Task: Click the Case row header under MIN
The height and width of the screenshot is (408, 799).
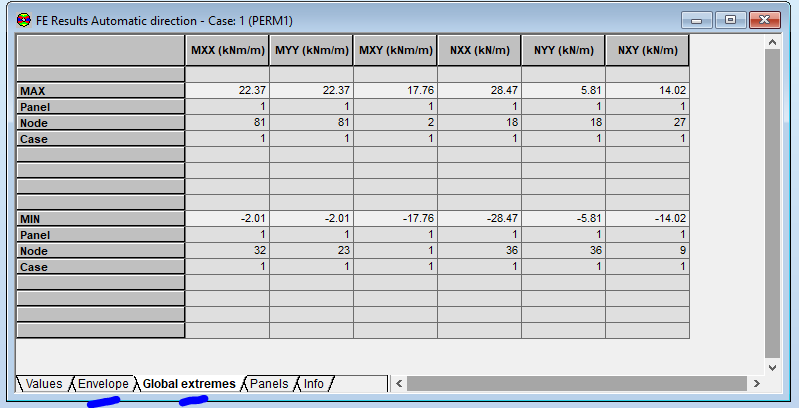Action: coord(100,266)
